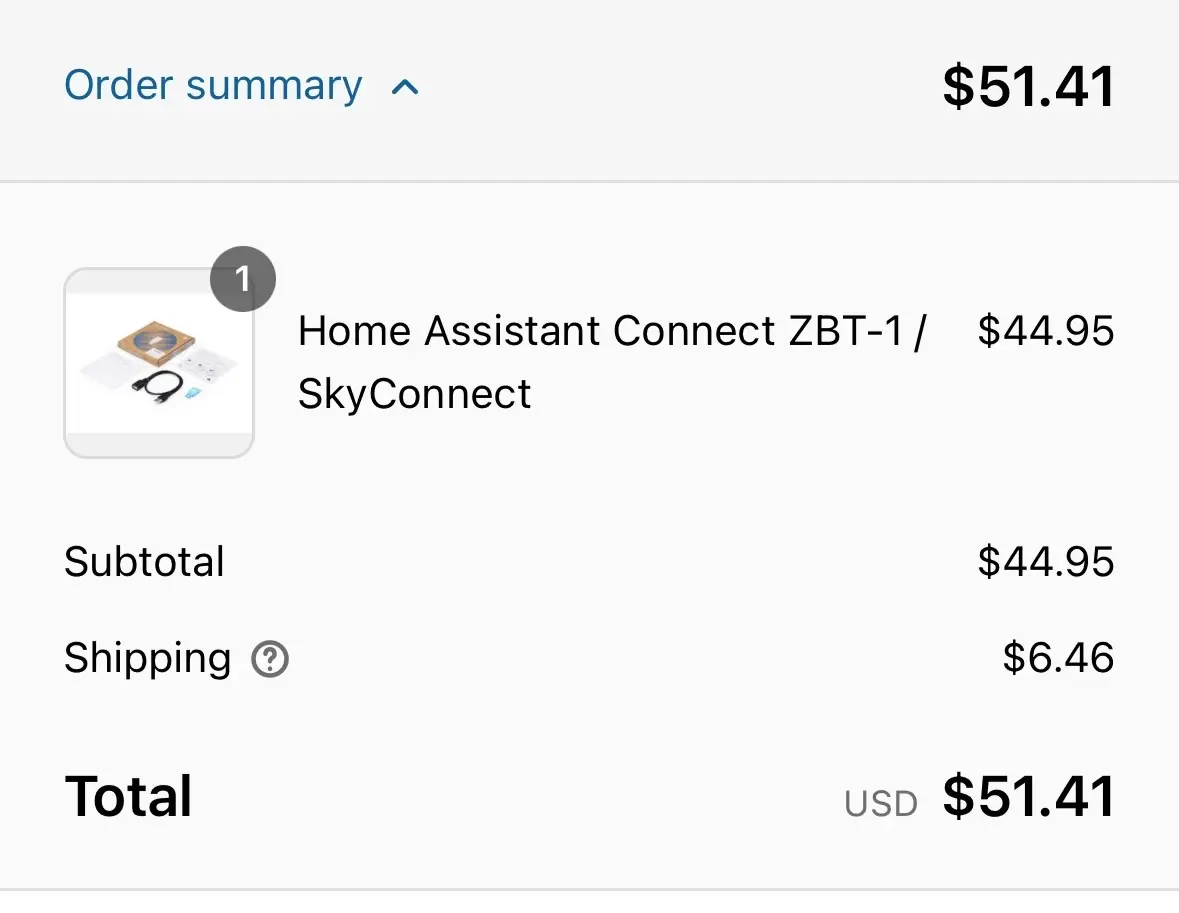Click the bold Total label
Screen dimensions: 1179x913
[x=128, y=797]
